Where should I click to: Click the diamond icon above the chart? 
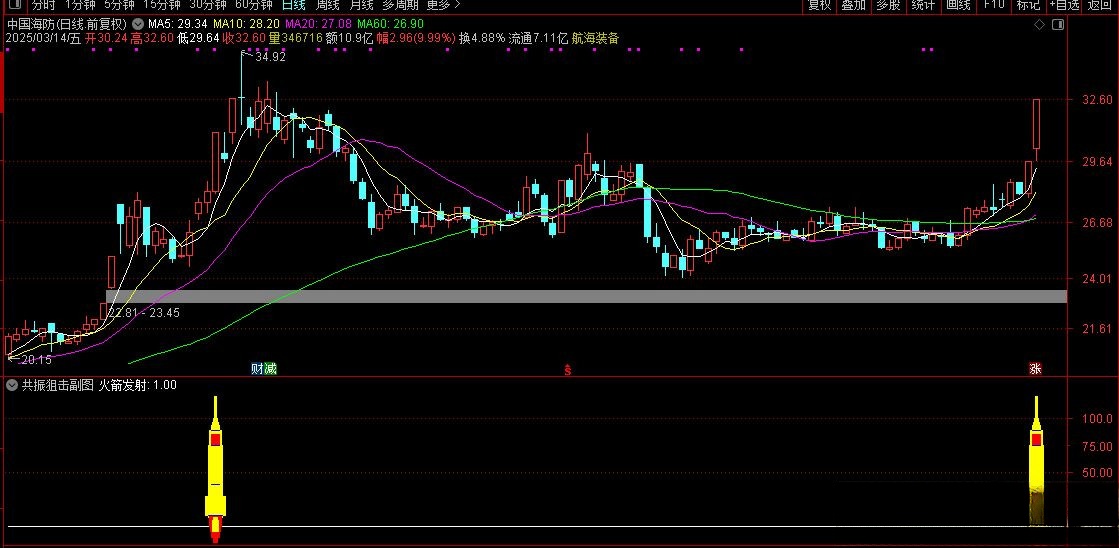point(1041,22)
